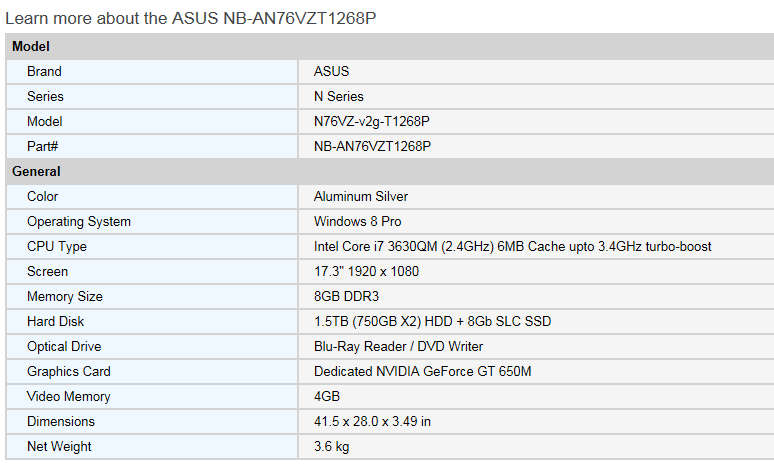Select the Brand label cell
Screen dimensions: 774x468
(152, 72)
